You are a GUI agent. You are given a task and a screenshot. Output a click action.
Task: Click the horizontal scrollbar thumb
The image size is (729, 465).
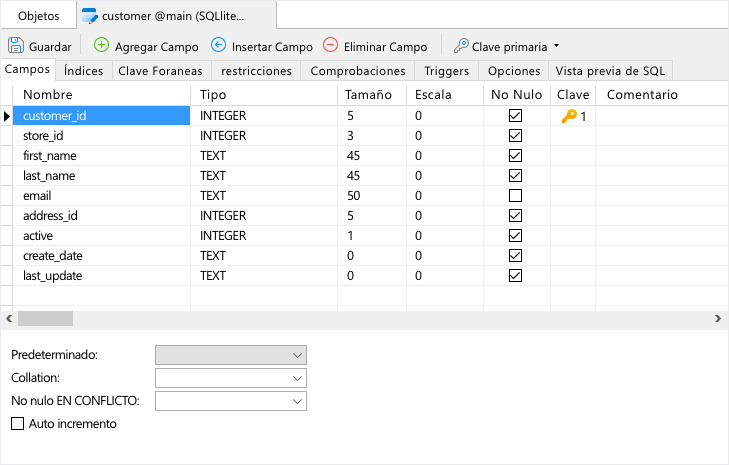[x=45, y=319]
